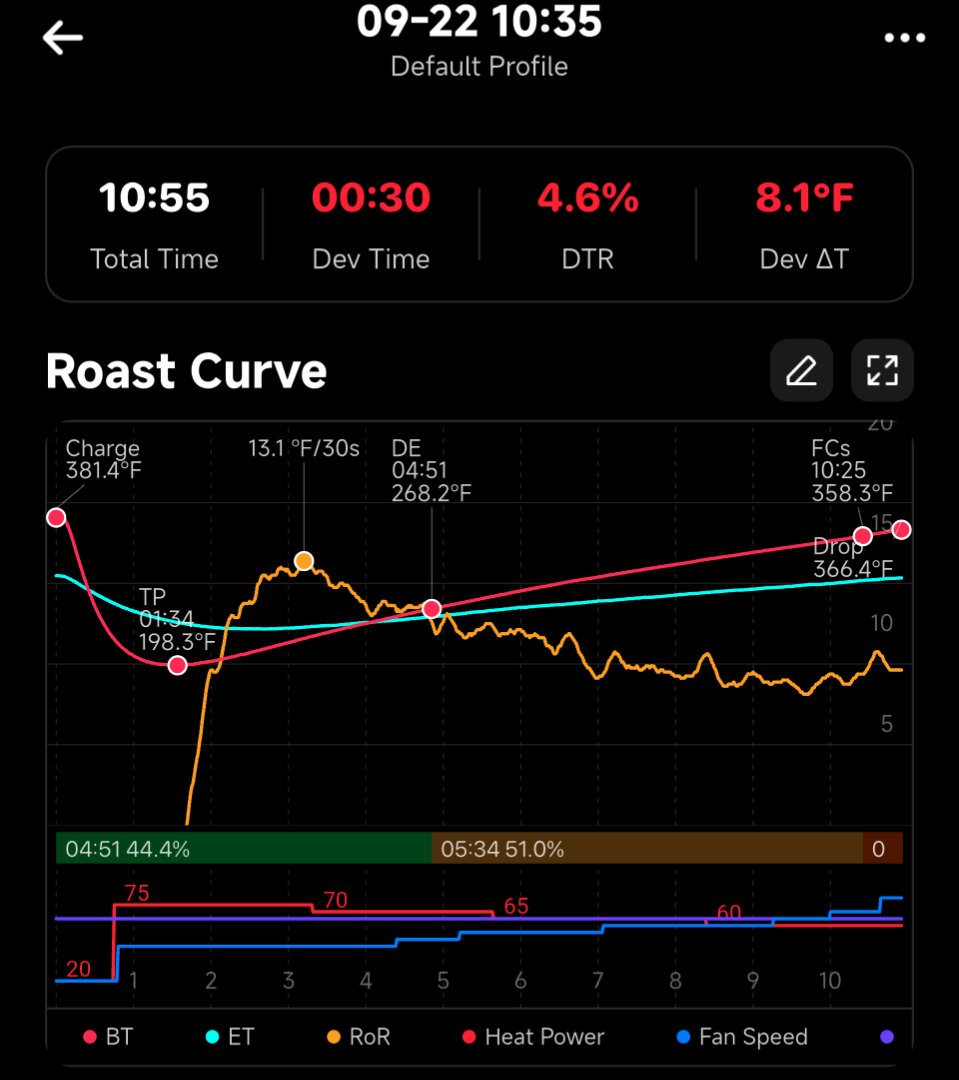Tap the 4.6% DTR value
This screenshot has height=1080, width=959.
point(588,198)
